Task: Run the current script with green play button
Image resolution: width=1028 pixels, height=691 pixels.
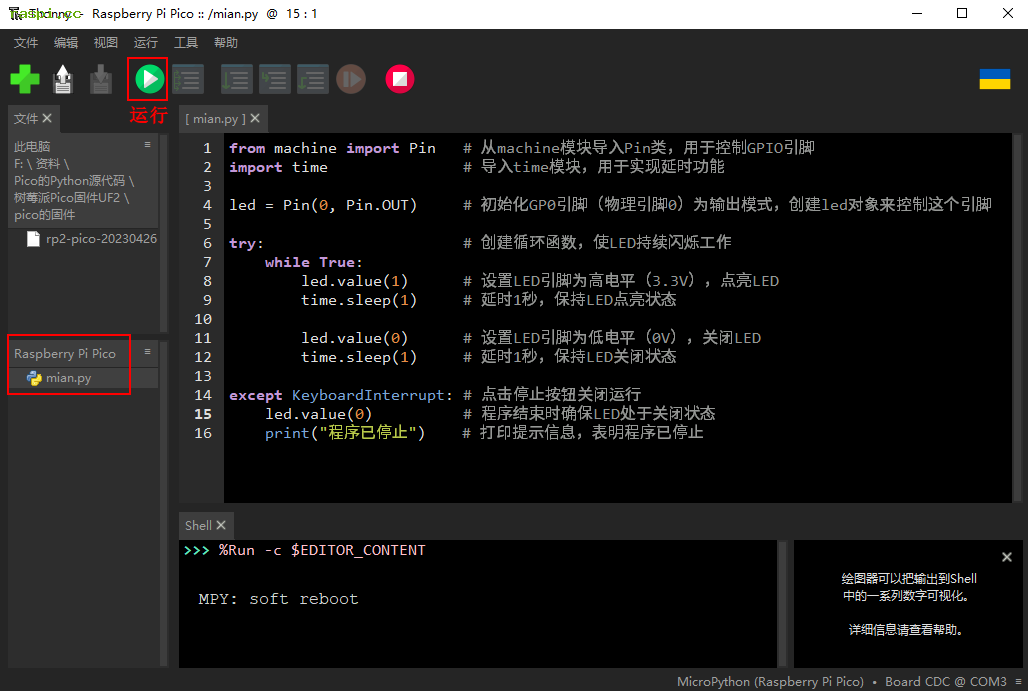Action: click(x=148, y=79)
